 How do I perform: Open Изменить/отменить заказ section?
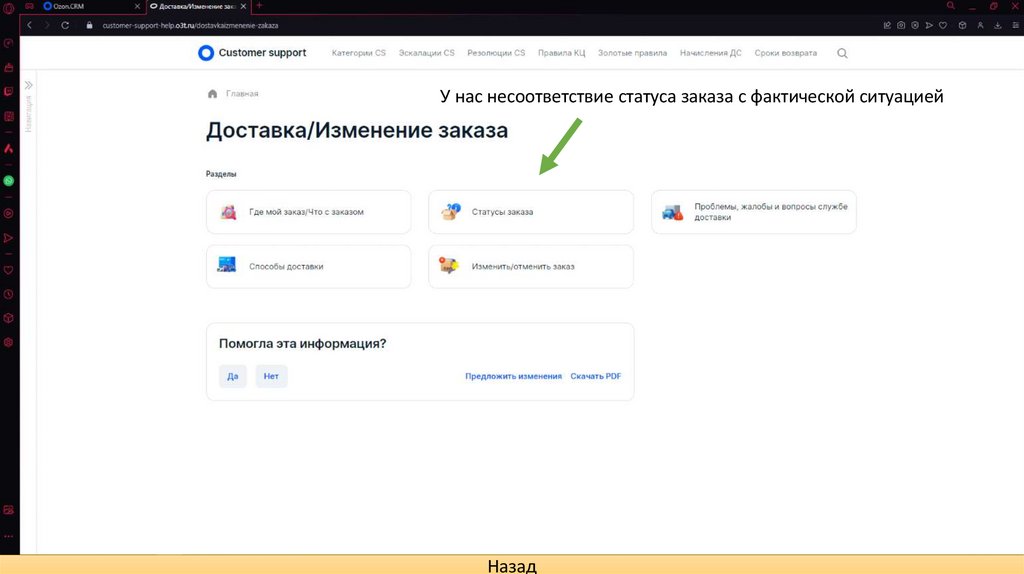tap(531, 266)
